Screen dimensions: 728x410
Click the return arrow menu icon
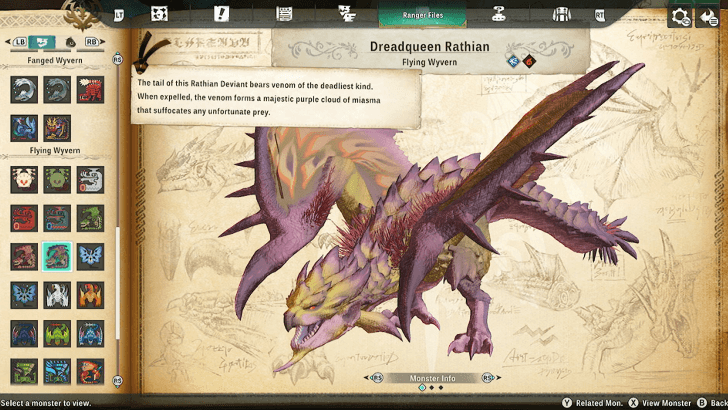(707, 17)
